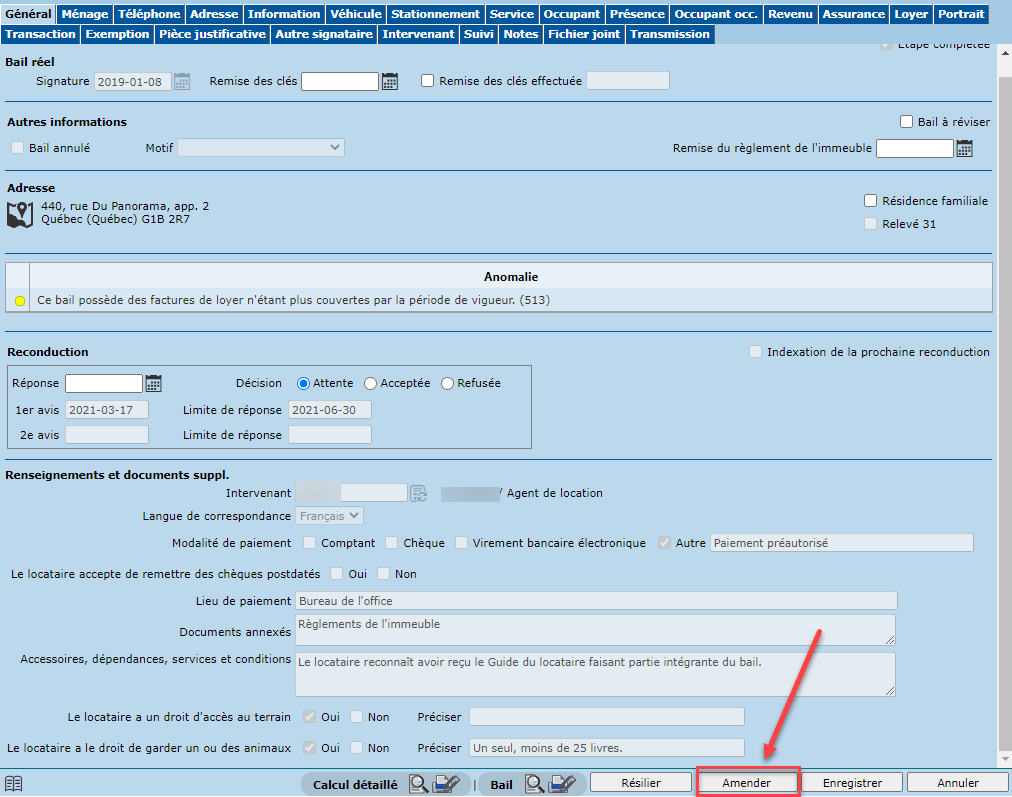
Task: Click the Lieu de paiement text field
Action: pyautogui.click(x=596, y=600)
